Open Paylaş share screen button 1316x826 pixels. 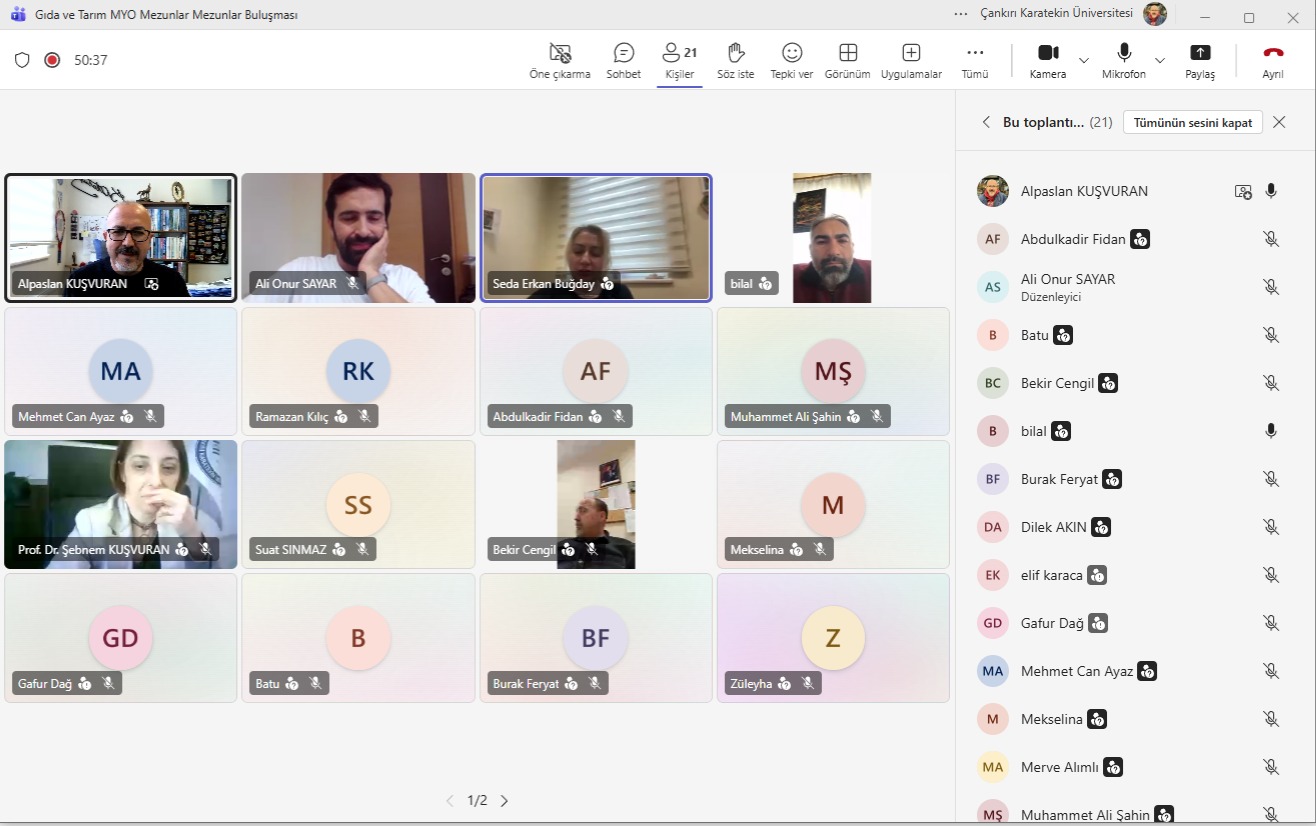point(1200,60)
